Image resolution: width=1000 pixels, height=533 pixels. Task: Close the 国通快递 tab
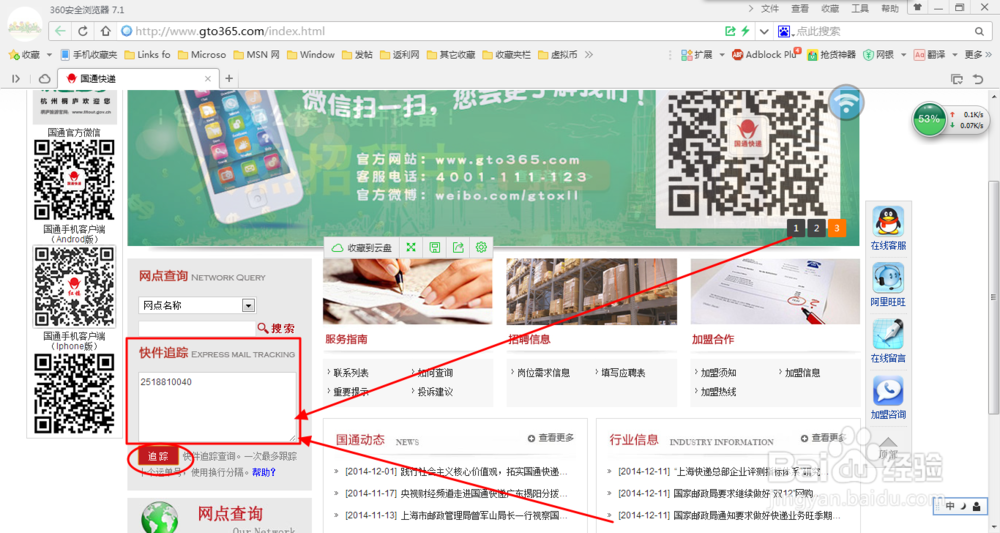[207, 78]
